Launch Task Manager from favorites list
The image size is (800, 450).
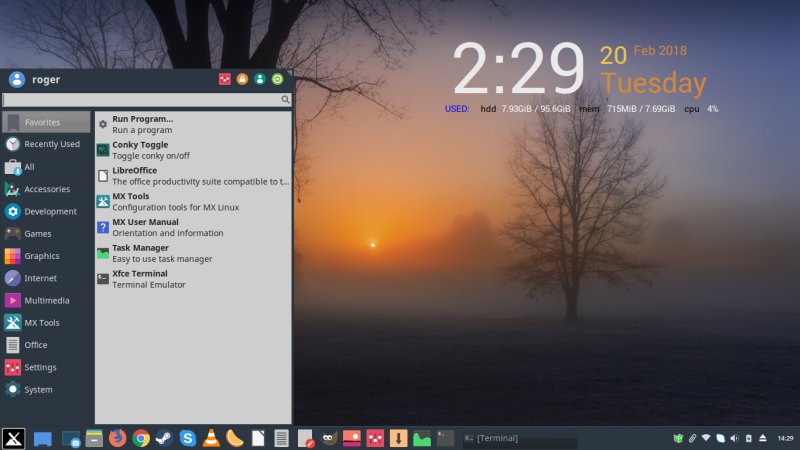193,253
